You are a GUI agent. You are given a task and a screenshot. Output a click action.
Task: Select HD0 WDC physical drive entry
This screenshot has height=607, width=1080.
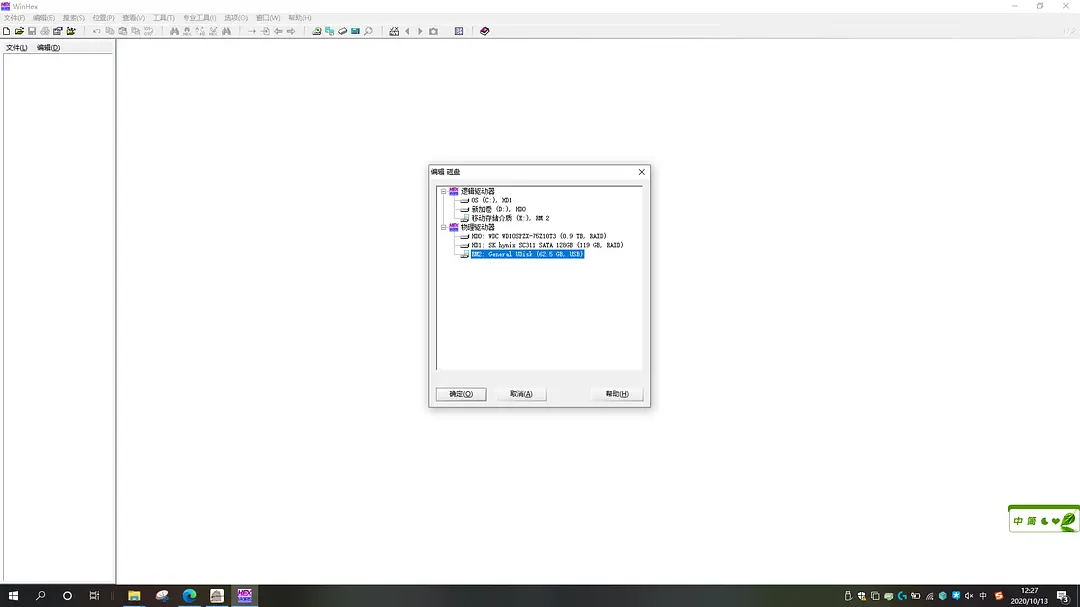point(538,236)
